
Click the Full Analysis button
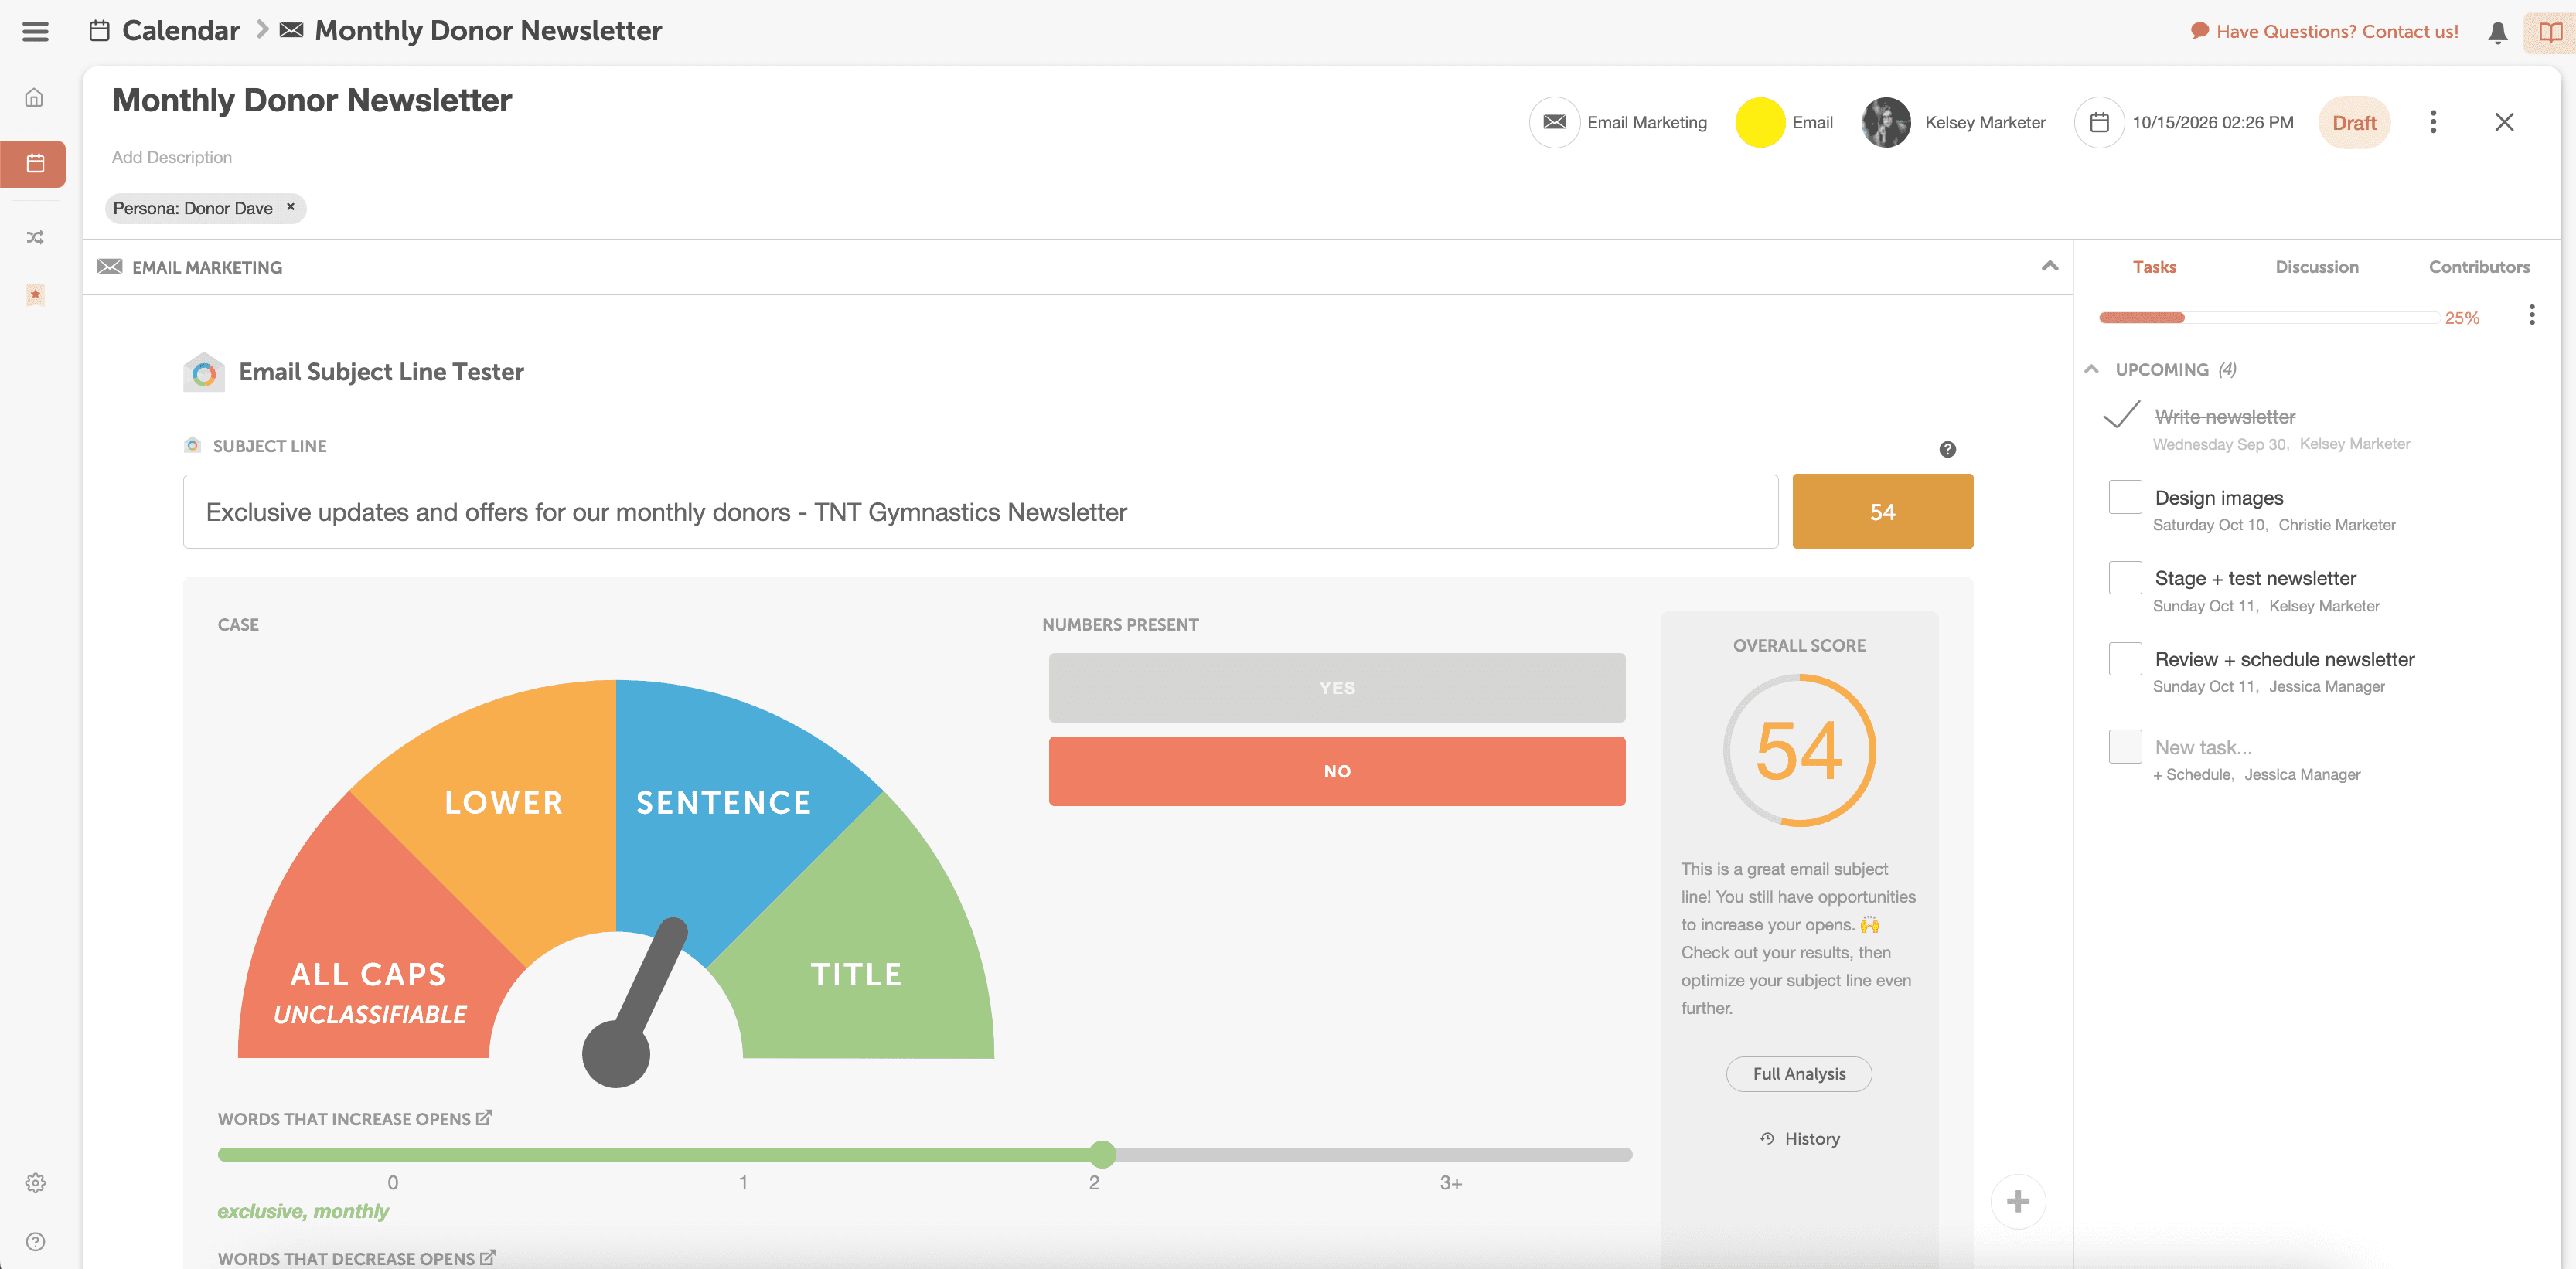coord(1798,1074)
